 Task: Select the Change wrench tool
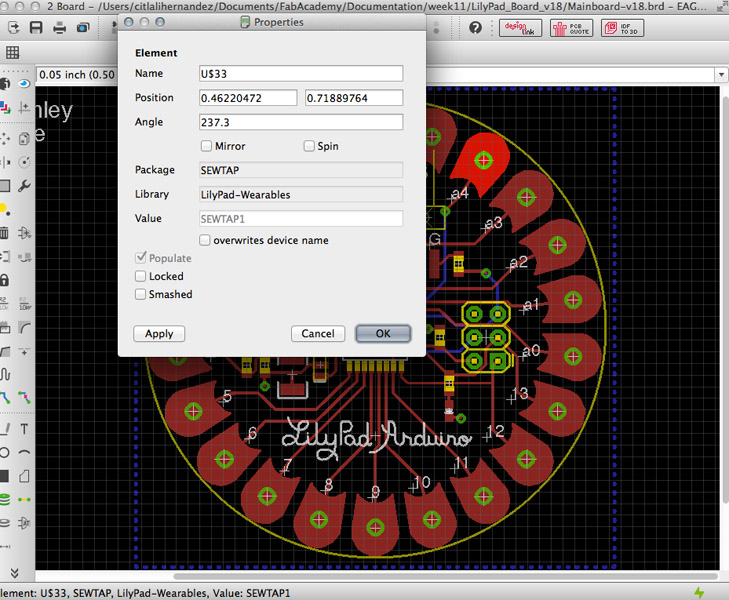point(24,186)
